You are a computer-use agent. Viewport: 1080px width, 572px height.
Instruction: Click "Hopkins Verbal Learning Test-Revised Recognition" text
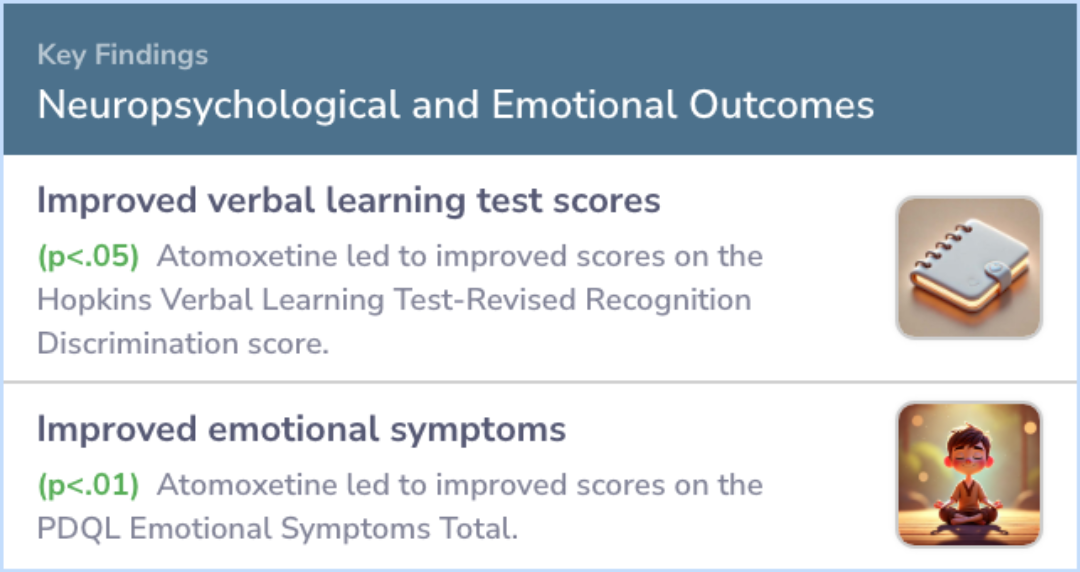pyautogui.click(x=394, y=300)
